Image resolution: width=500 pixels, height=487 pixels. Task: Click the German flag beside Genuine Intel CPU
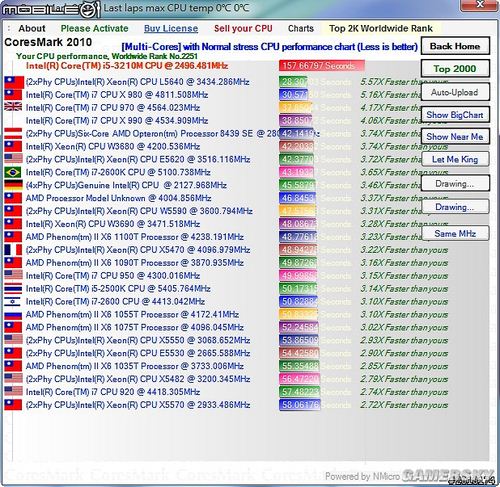coord(13,185)
